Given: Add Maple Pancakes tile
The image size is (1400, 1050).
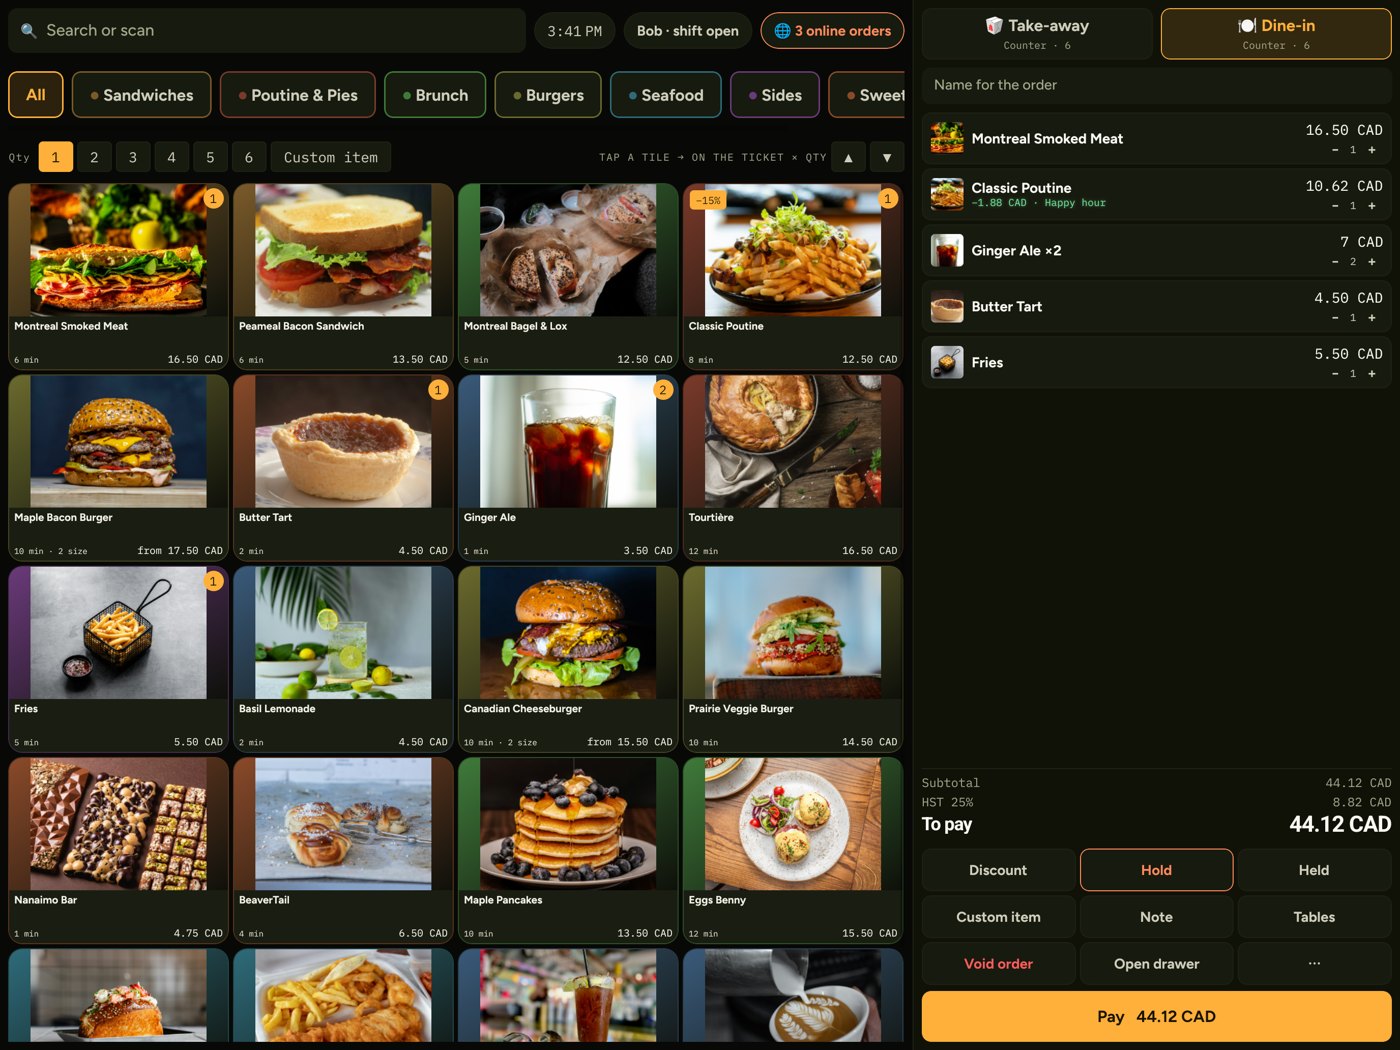Looking at the screenshot, I should click(x=568, y=851).
